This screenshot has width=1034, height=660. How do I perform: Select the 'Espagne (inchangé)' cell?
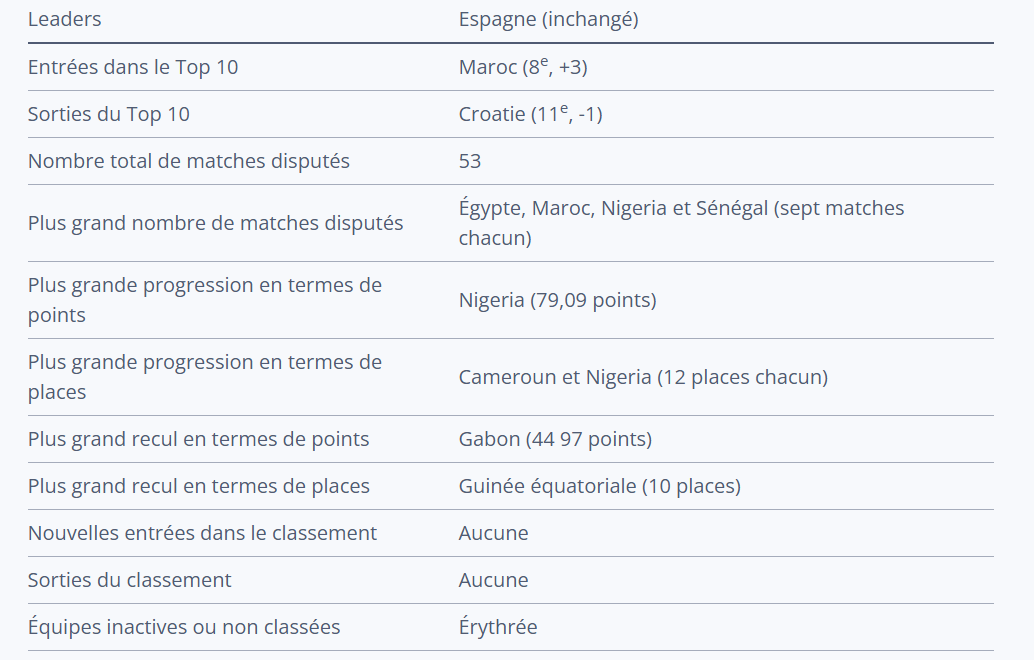[x=548, y=19]
